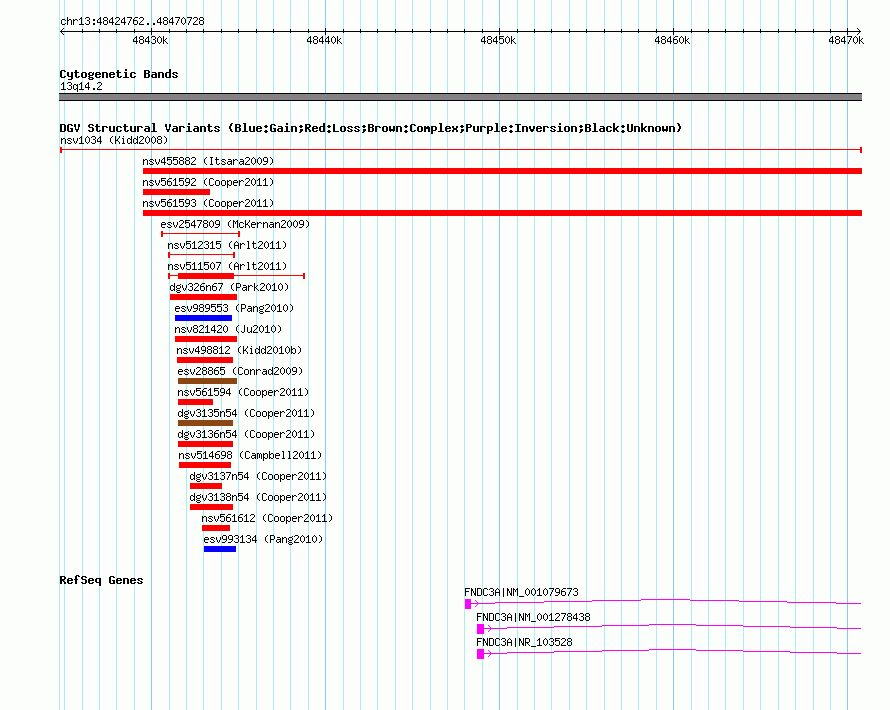Click the blue gain bar under esv989553
Screen dimensions: 890x710
pos(203,318)
